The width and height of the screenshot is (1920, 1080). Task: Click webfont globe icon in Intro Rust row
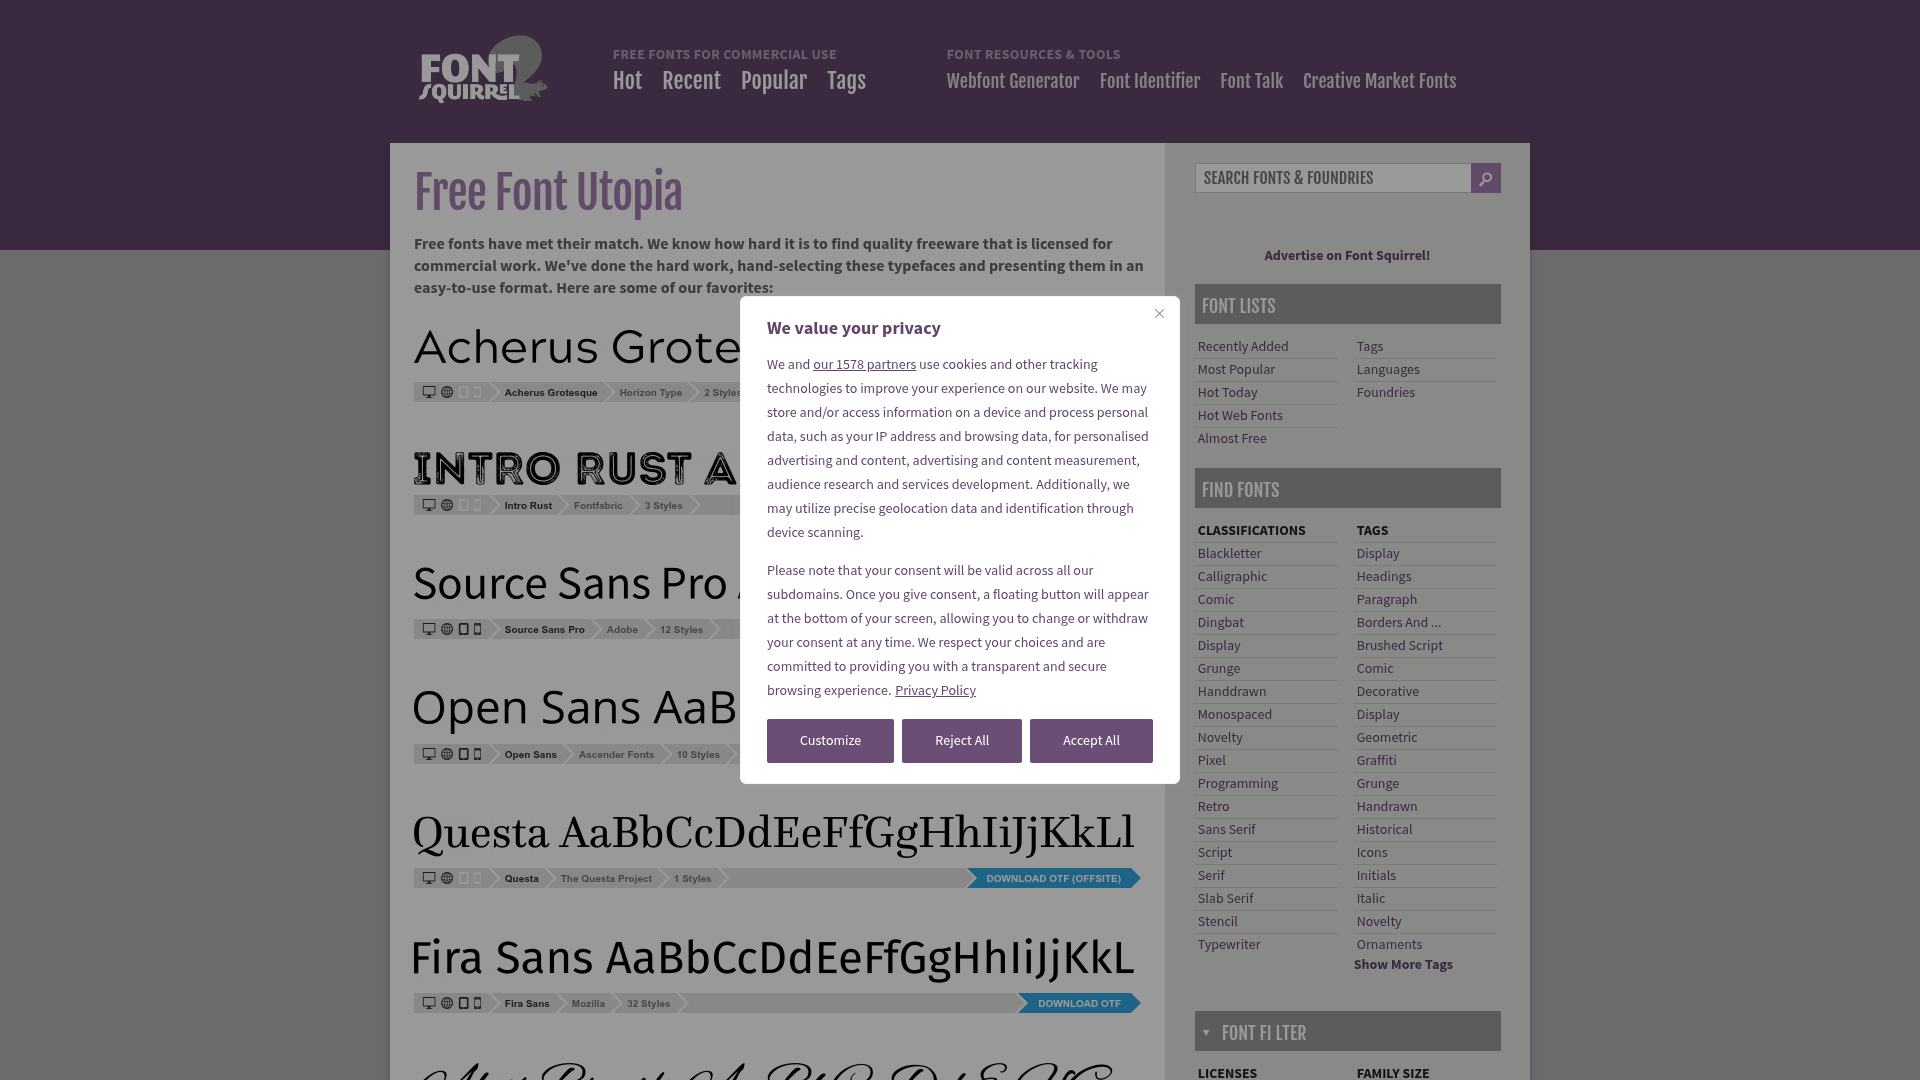[x=447, y=505]
